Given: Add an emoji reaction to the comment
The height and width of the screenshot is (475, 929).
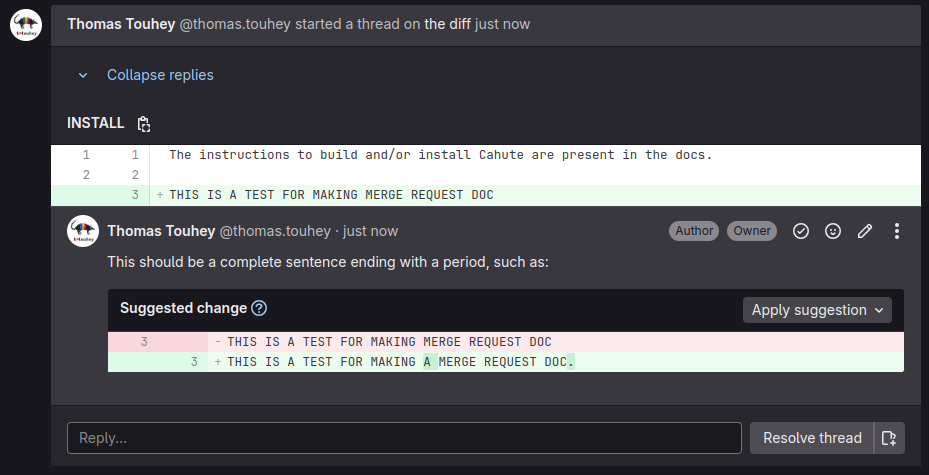Looking at the screenshot, I should point(833,231).
